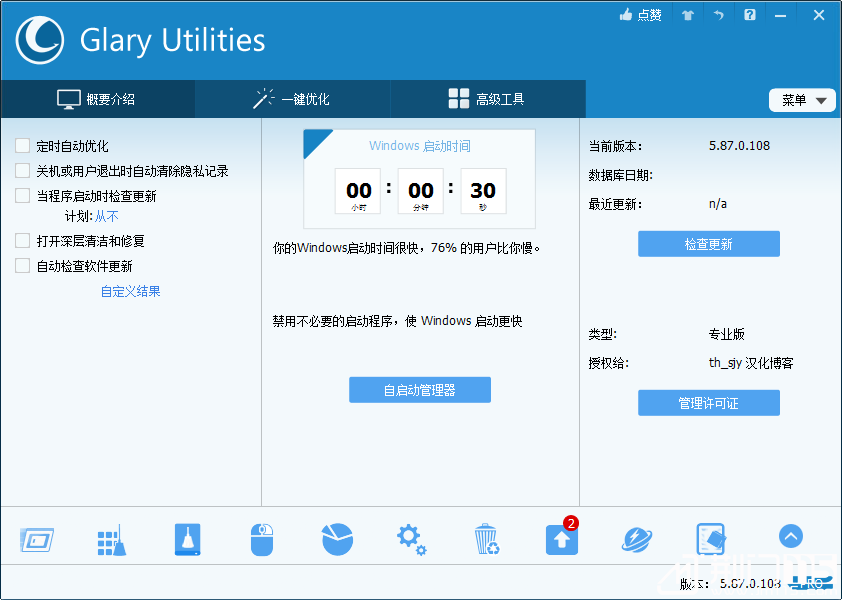Viewport: 842px width, 600px height.
Task: Open the gears process manager icon
Action: (x=411, y=540)
